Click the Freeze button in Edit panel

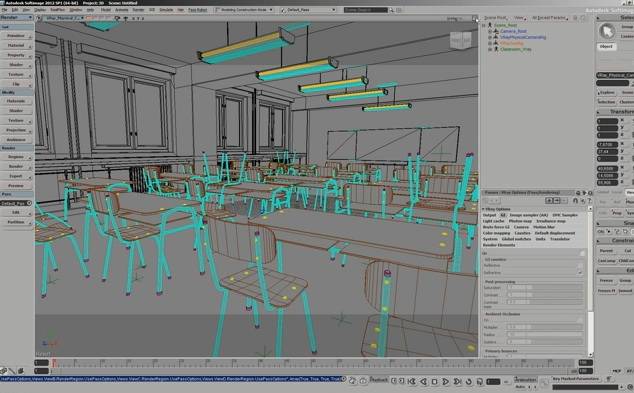click(x=606, y=281)
